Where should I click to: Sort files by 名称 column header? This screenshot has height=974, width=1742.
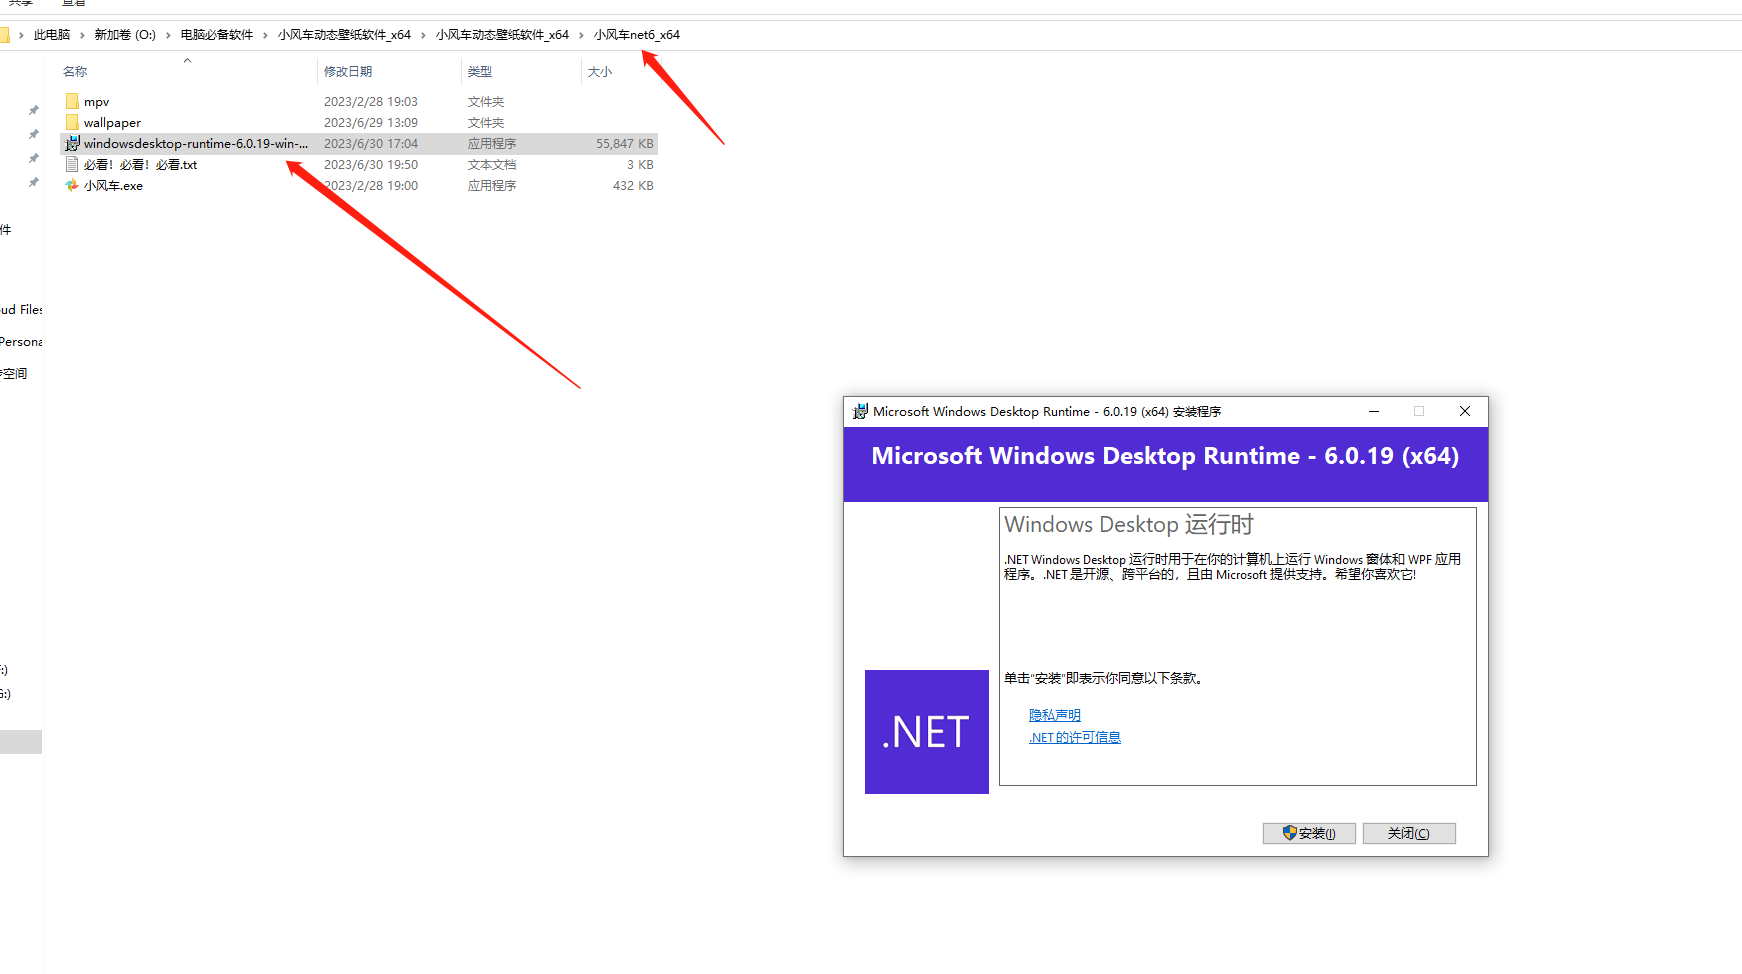click(x=75, y=72)
